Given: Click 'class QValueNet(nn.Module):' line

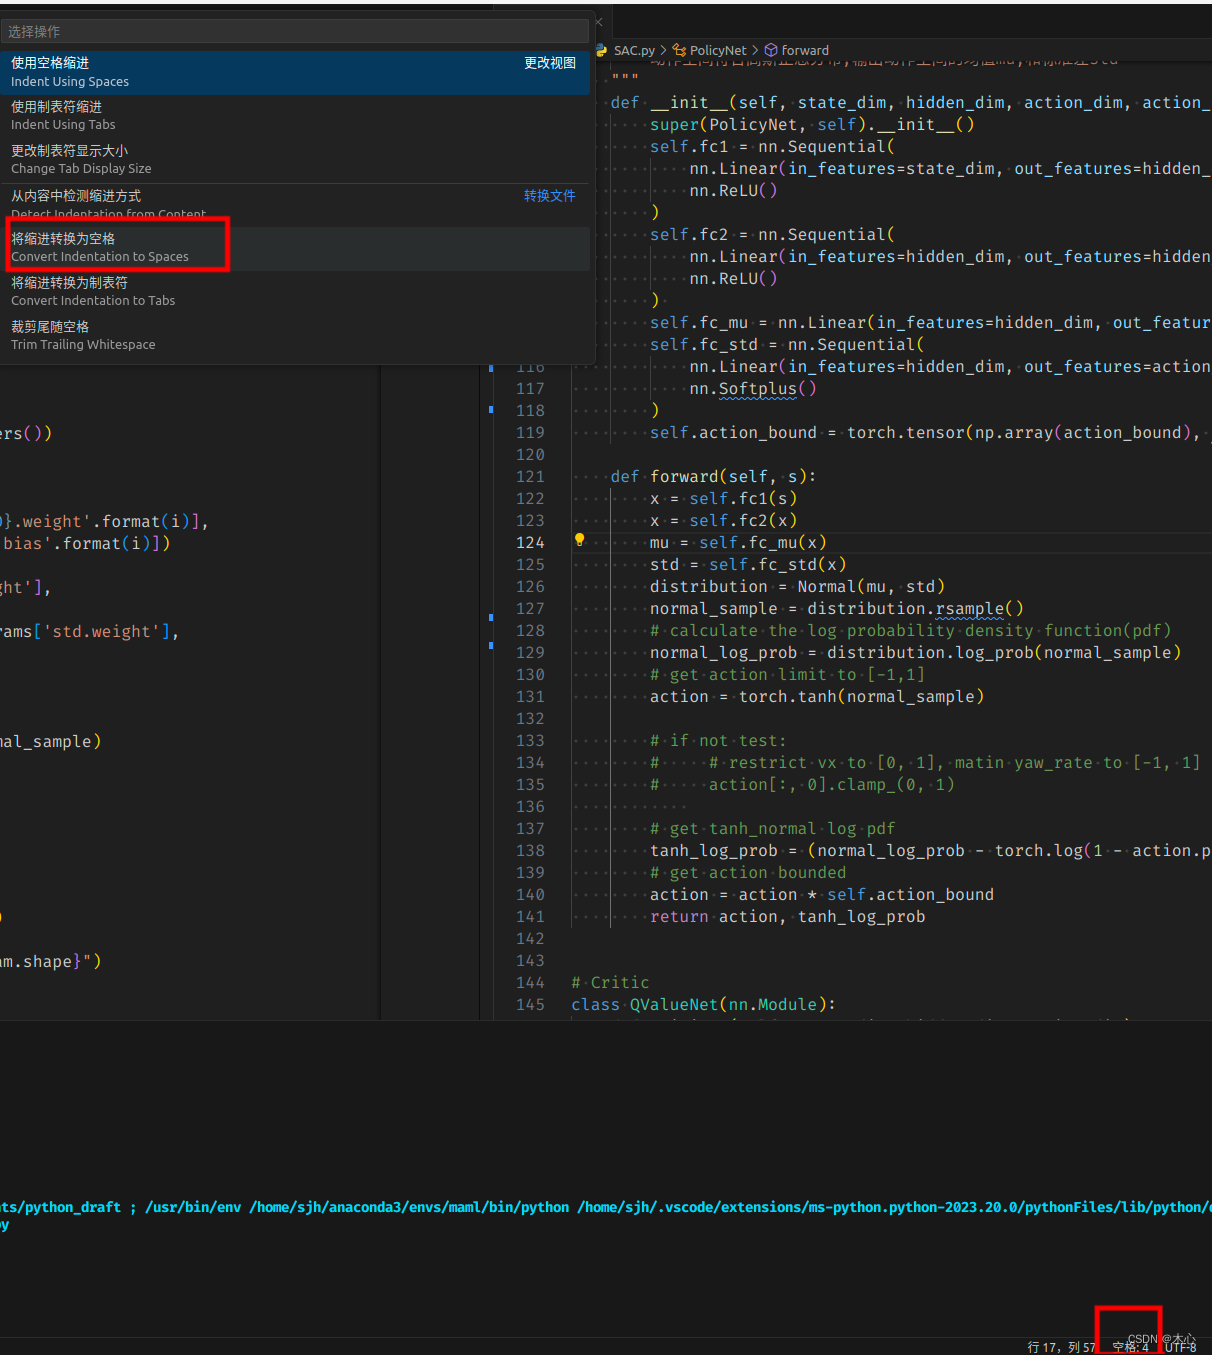Looking at the screenshot, I should [703, 1004].
